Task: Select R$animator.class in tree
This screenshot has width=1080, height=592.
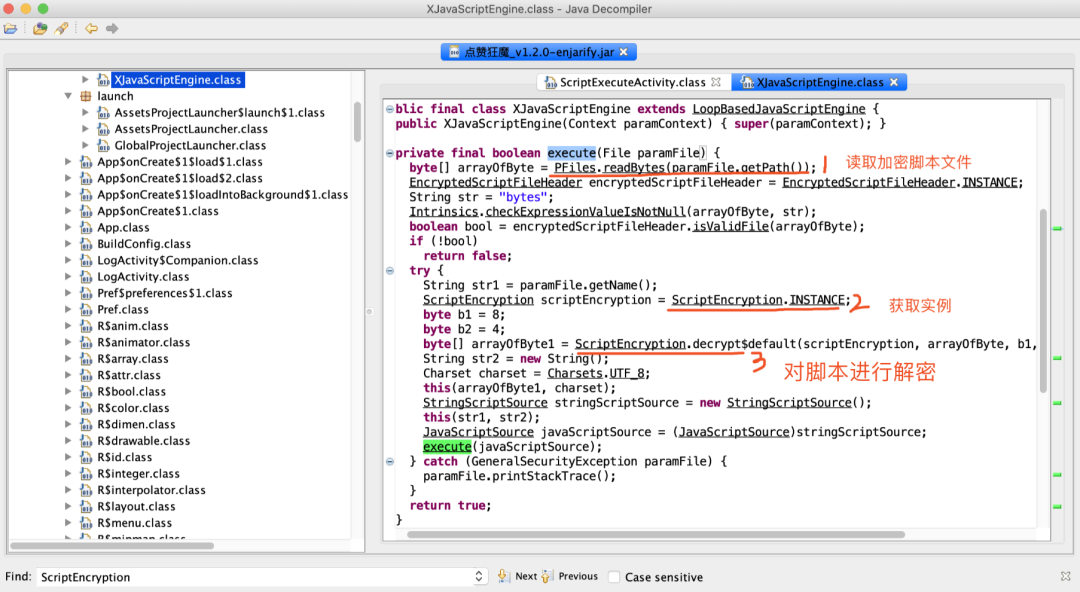Action: [x=143, y=343]
